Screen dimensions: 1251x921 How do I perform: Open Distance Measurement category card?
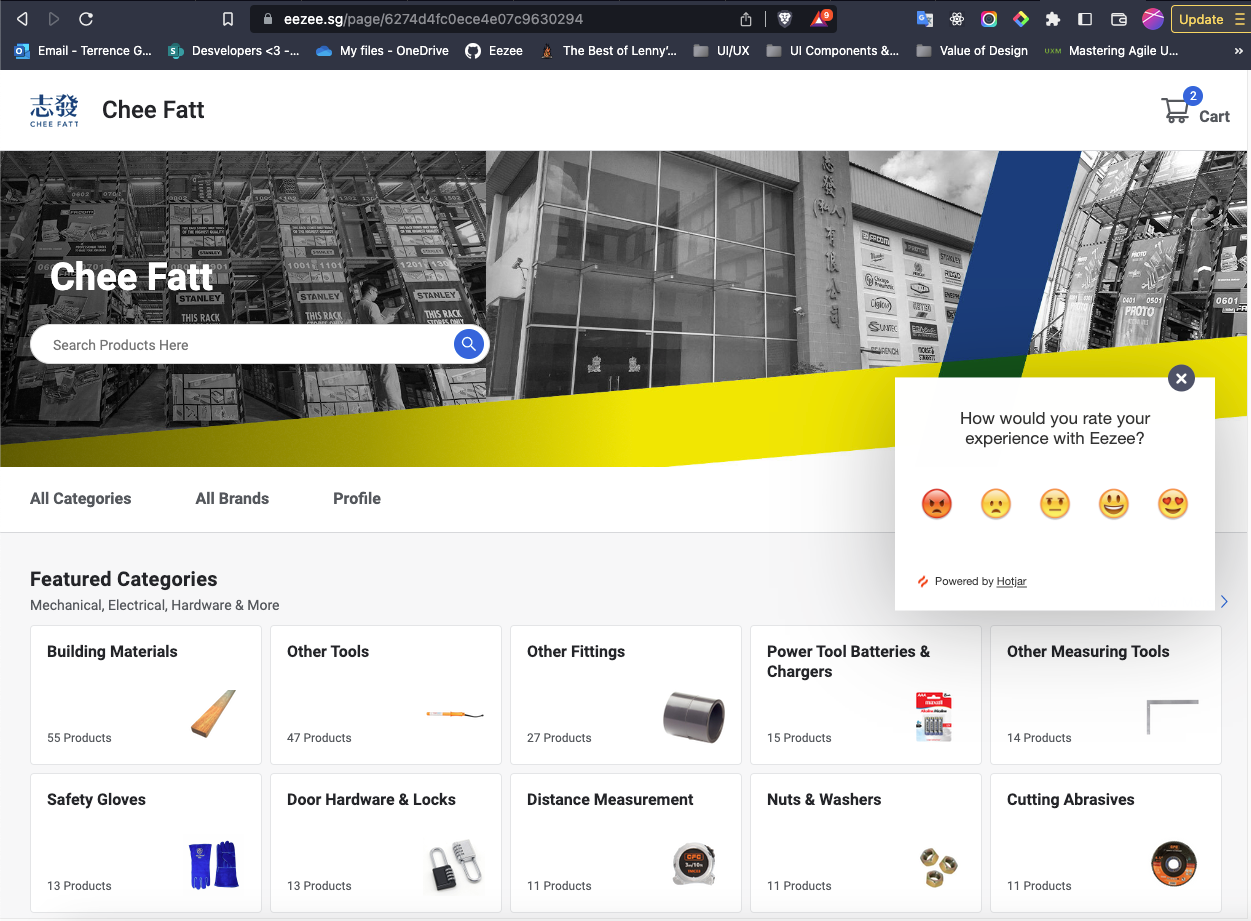[626, 843]
